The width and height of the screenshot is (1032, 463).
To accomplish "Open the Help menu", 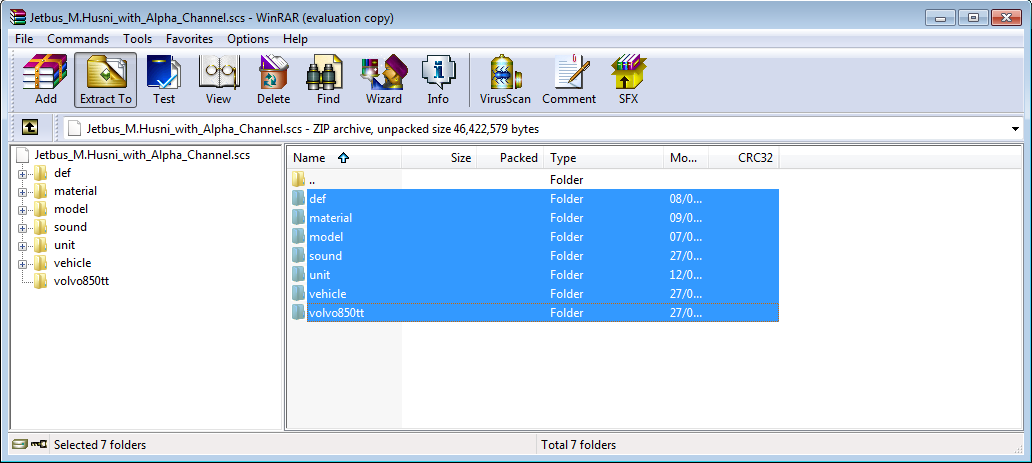I will point(296,39).
